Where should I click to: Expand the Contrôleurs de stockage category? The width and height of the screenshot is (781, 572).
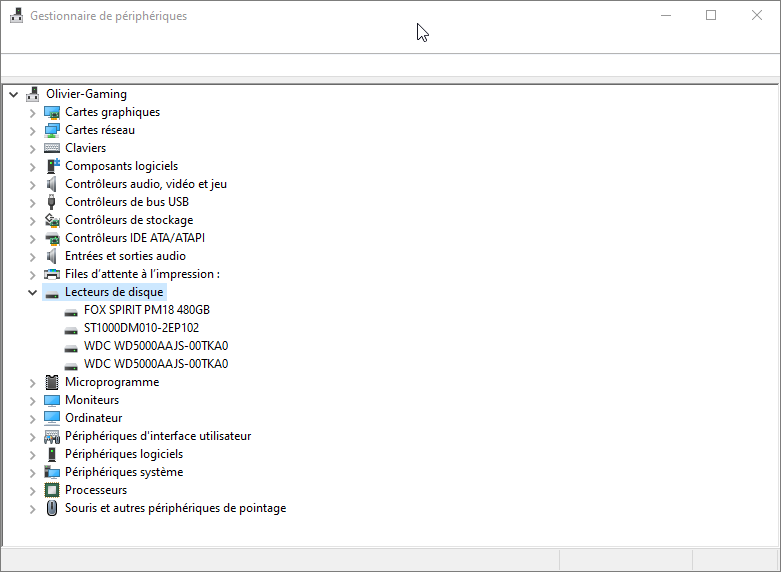point(32,220)
